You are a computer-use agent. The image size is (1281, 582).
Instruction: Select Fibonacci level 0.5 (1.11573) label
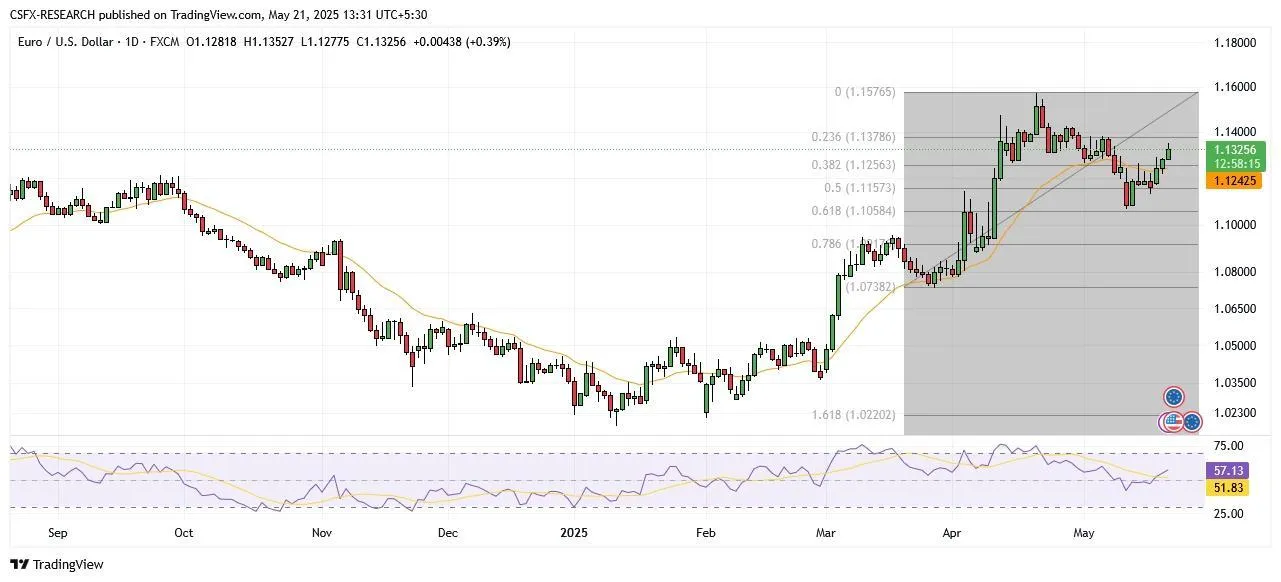861,188
